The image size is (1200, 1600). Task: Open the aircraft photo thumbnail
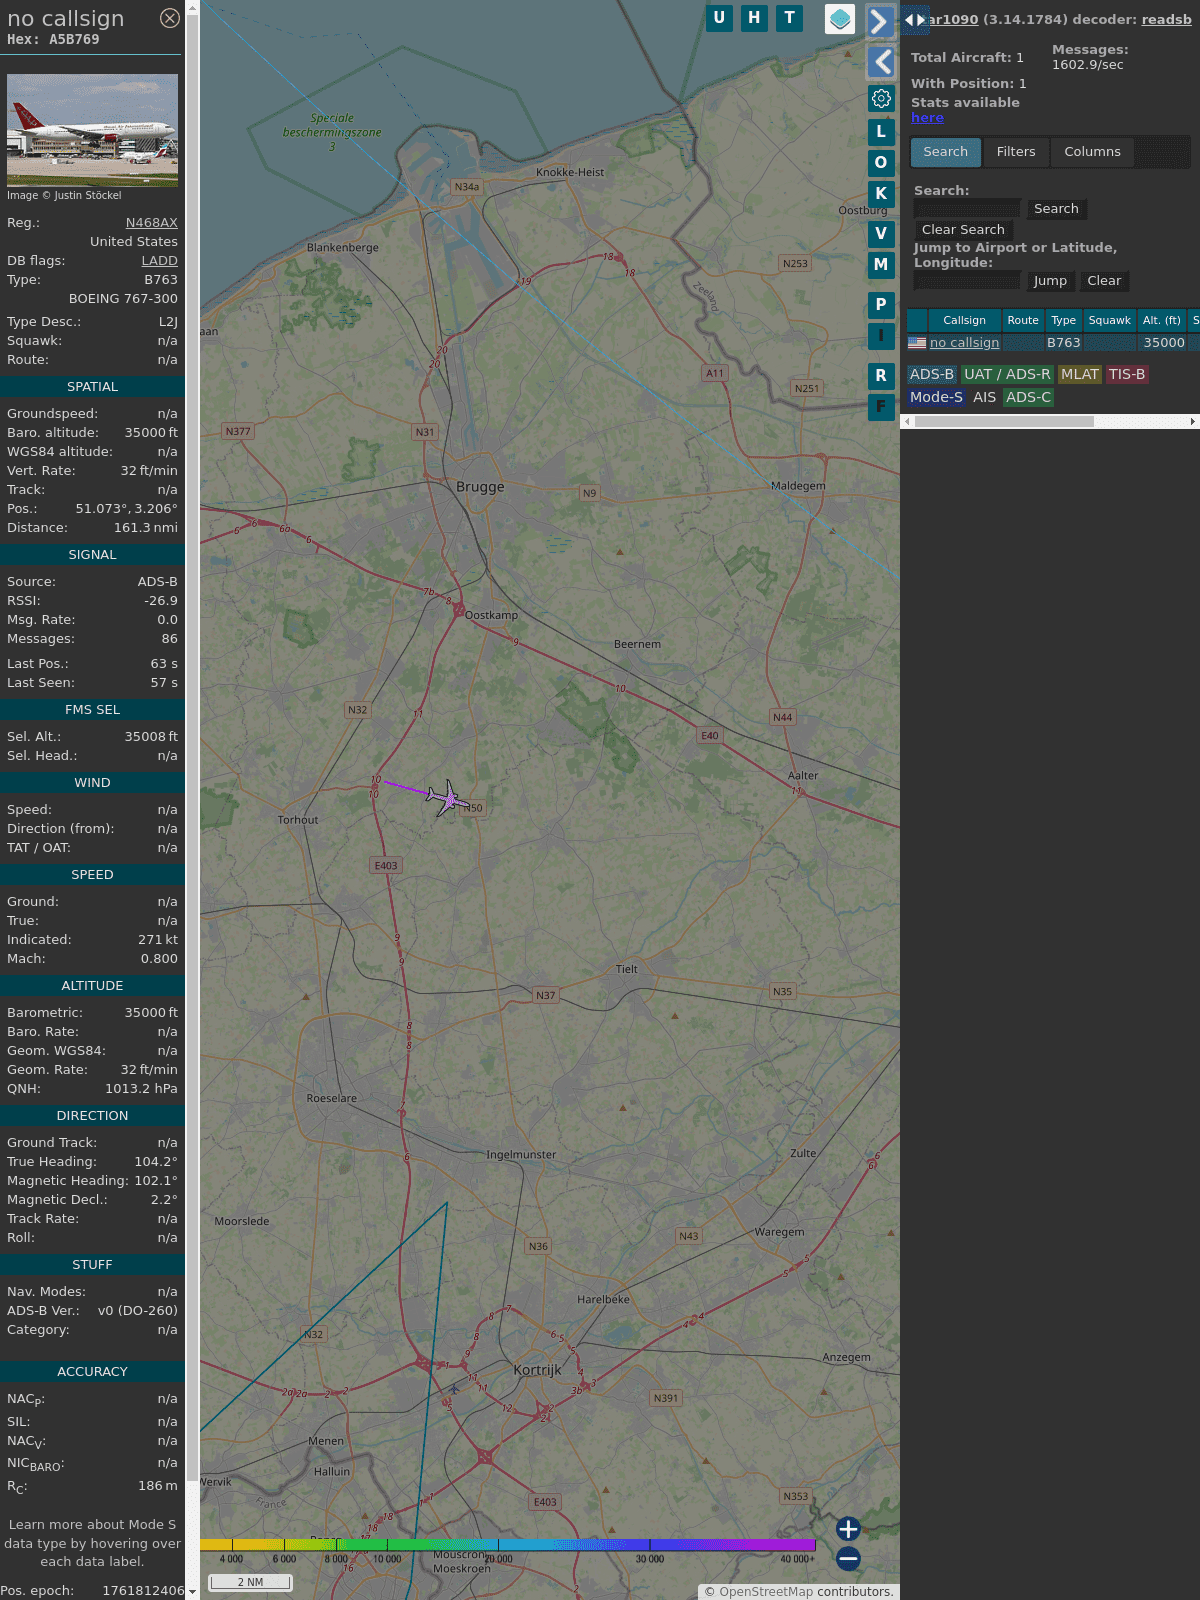pos(92,130)
